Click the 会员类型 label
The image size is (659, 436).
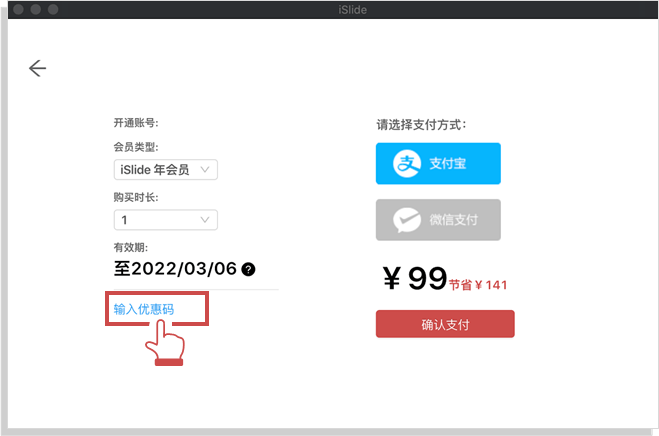click(x=136, y=147)
